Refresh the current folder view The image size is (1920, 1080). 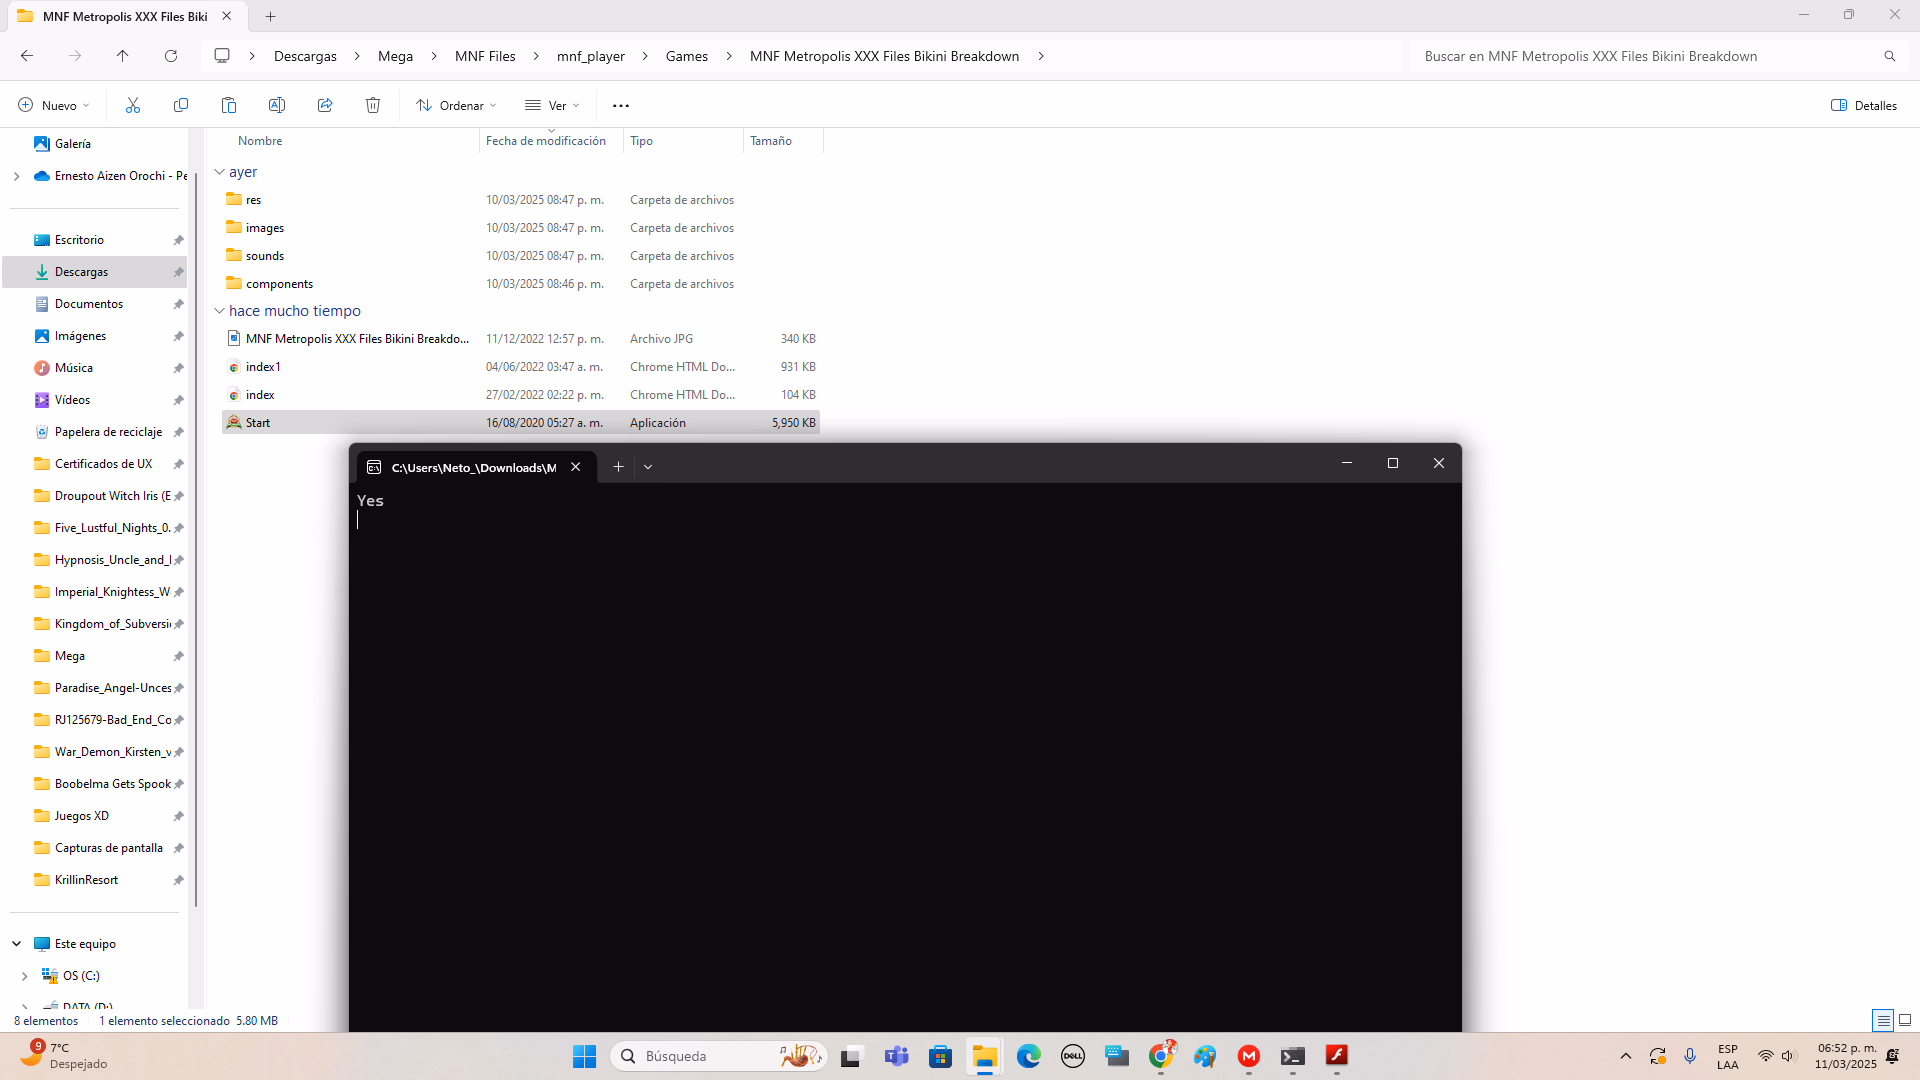click(x=171, y=56)
